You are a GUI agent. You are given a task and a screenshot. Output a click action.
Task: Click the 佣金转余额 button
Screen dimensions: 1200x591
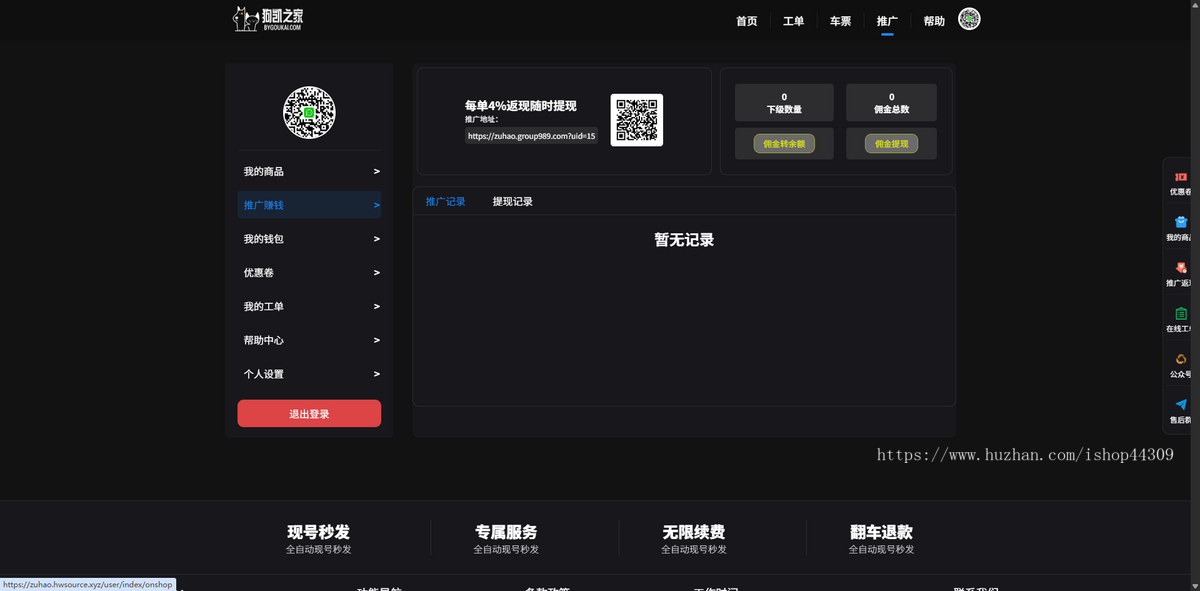point(784,143)
